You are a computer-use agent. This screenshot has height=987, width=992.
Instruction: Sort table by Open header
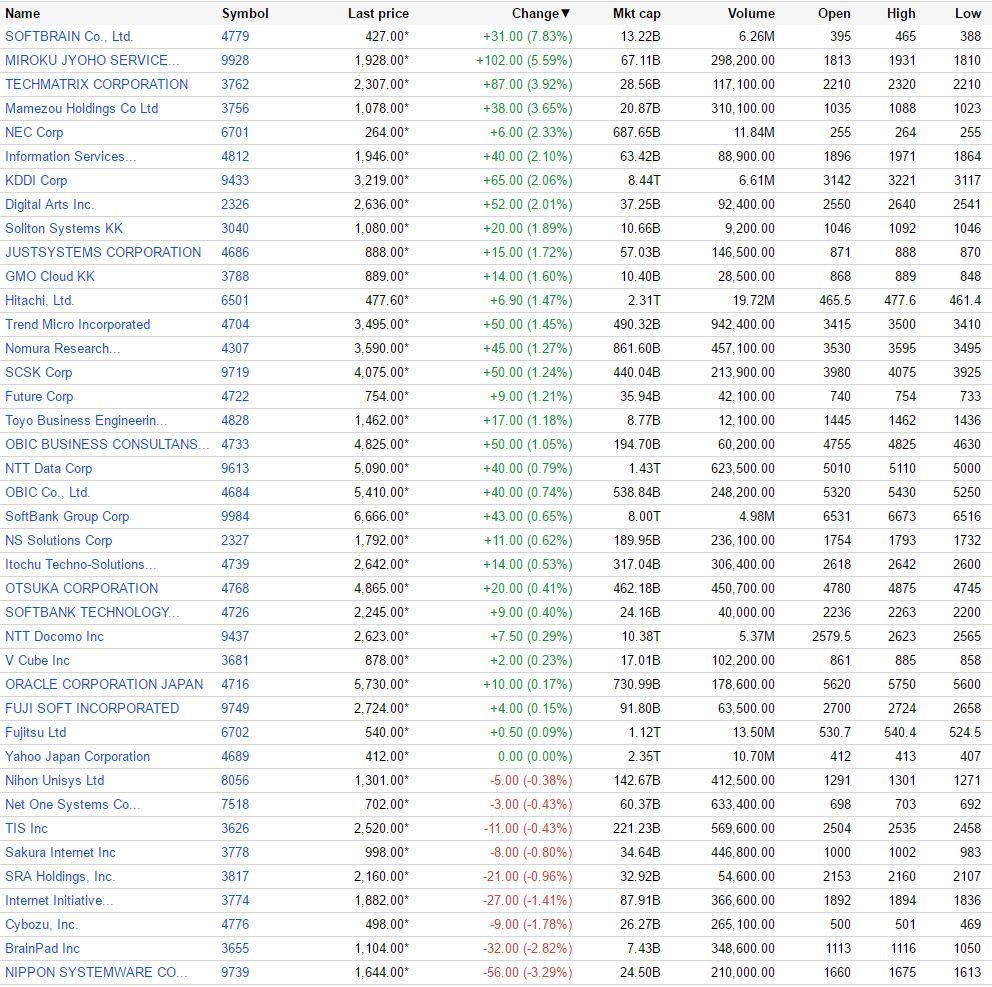[834, 13]
